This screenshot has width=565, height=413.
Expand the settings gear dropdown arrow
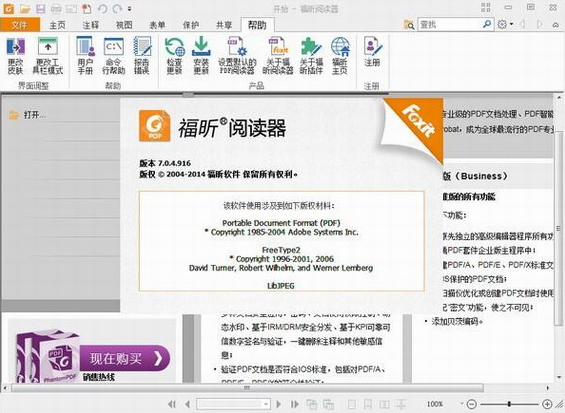[512, 25]
